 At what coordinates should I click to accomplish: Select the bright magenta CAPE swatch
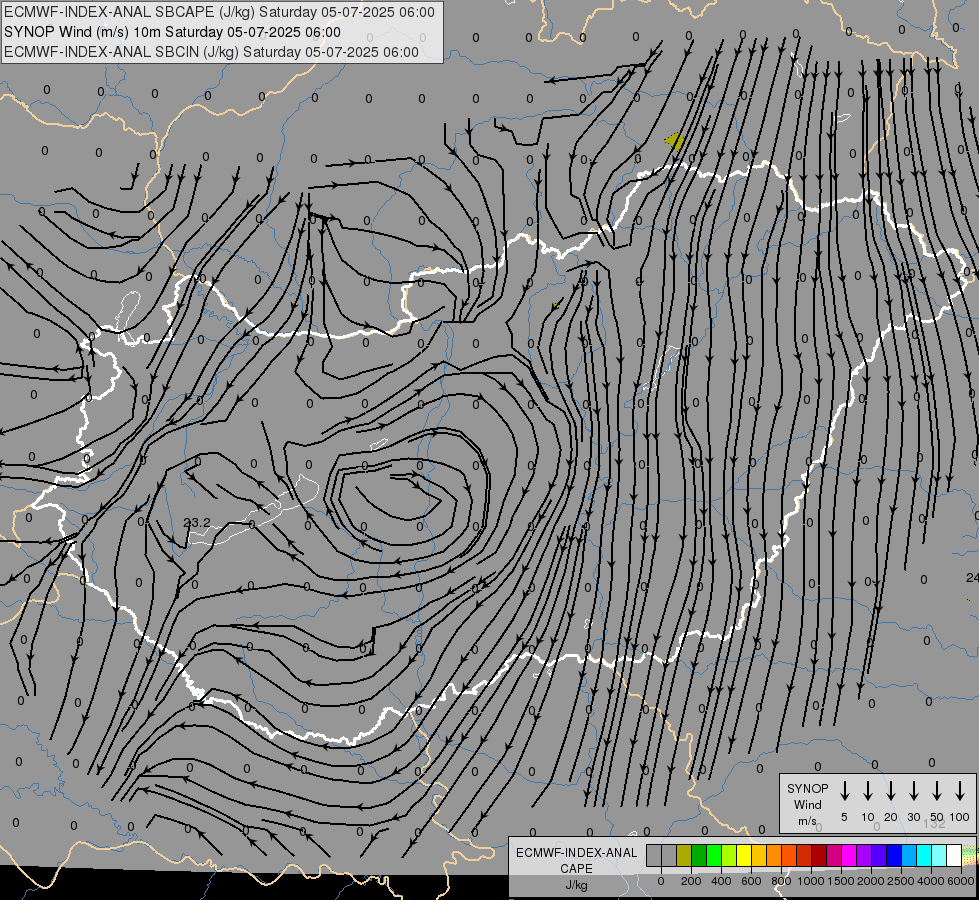pyautogui.click(x=849, y=856)
